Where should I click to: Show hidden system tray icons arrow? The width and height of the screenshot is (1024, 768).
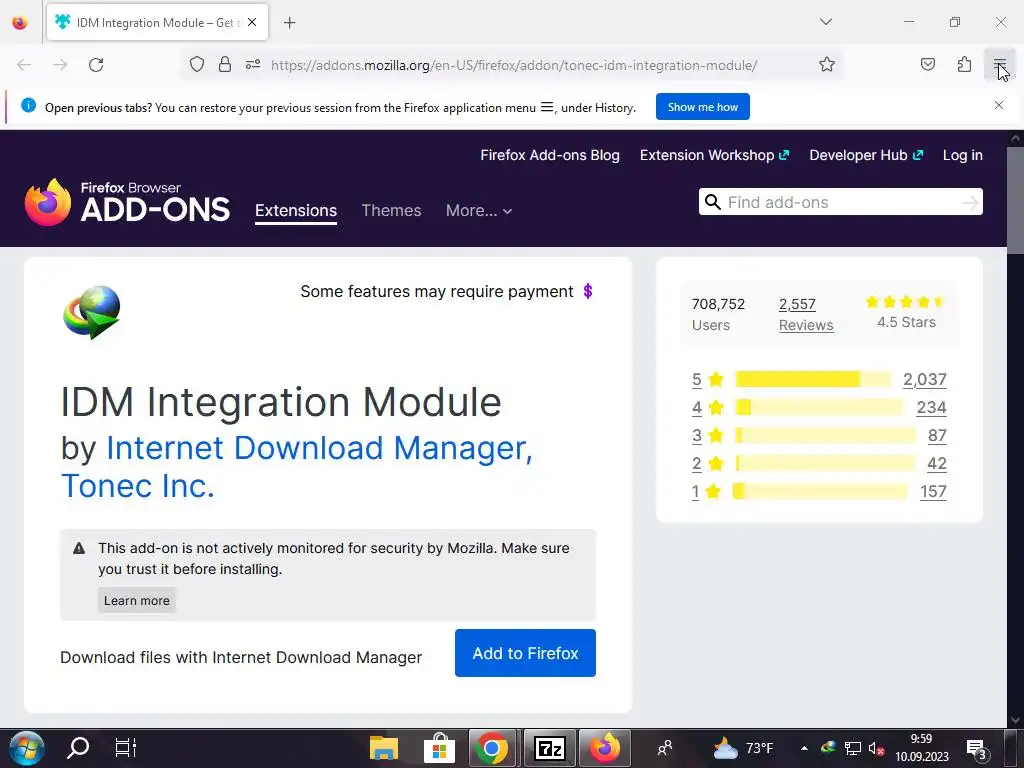coord(804,748)
